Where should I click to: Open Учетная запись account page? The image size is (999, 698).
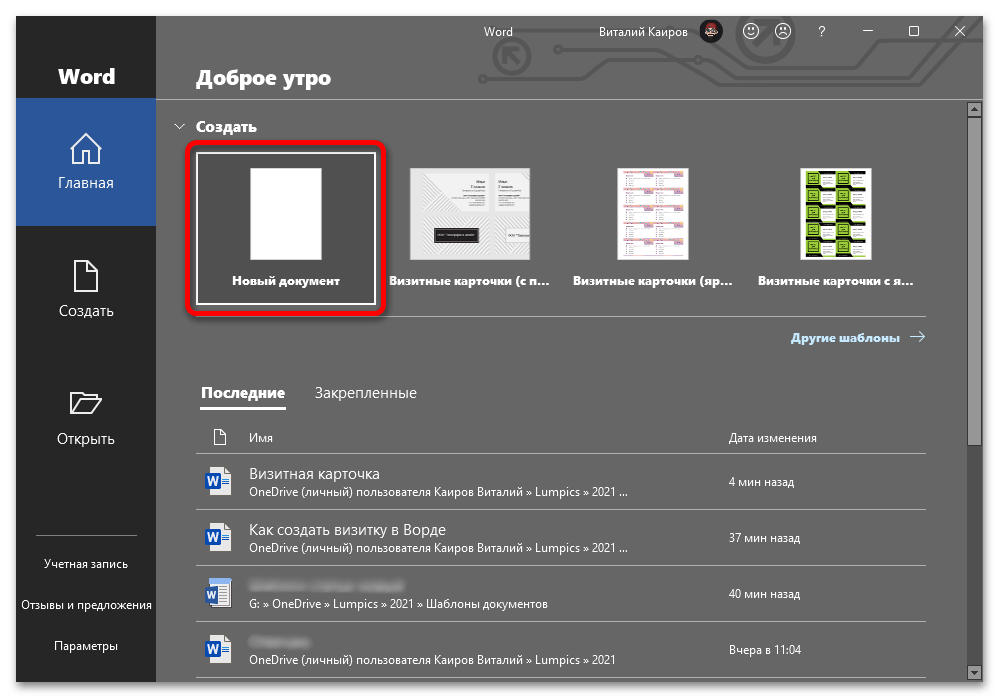[86, 564]
